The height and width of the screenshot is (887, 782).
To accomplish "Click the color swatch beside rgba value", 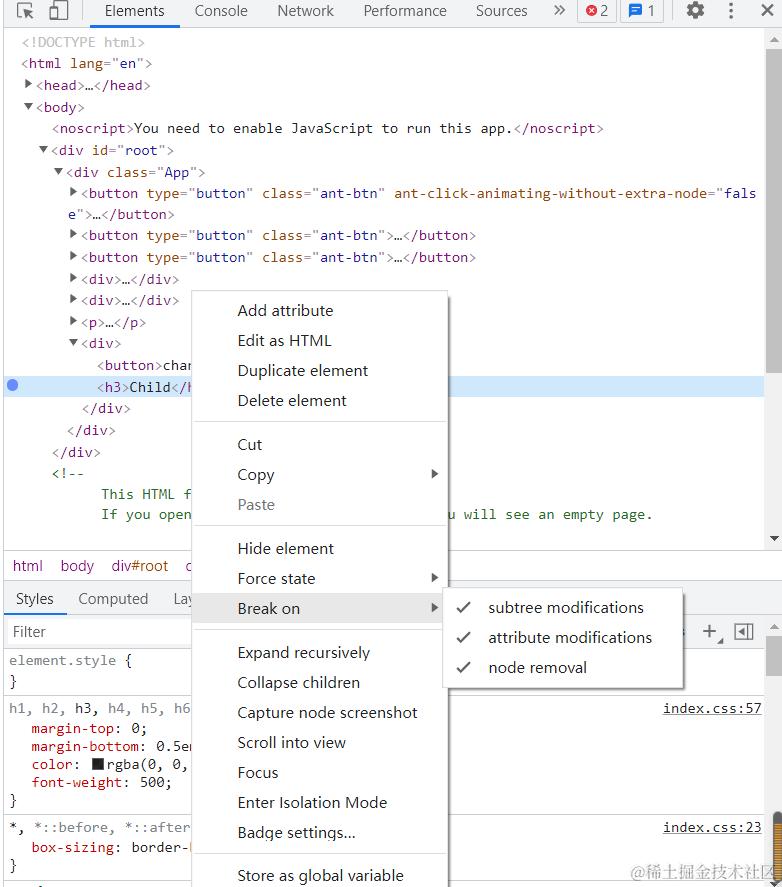I will (x=97, y=764).
